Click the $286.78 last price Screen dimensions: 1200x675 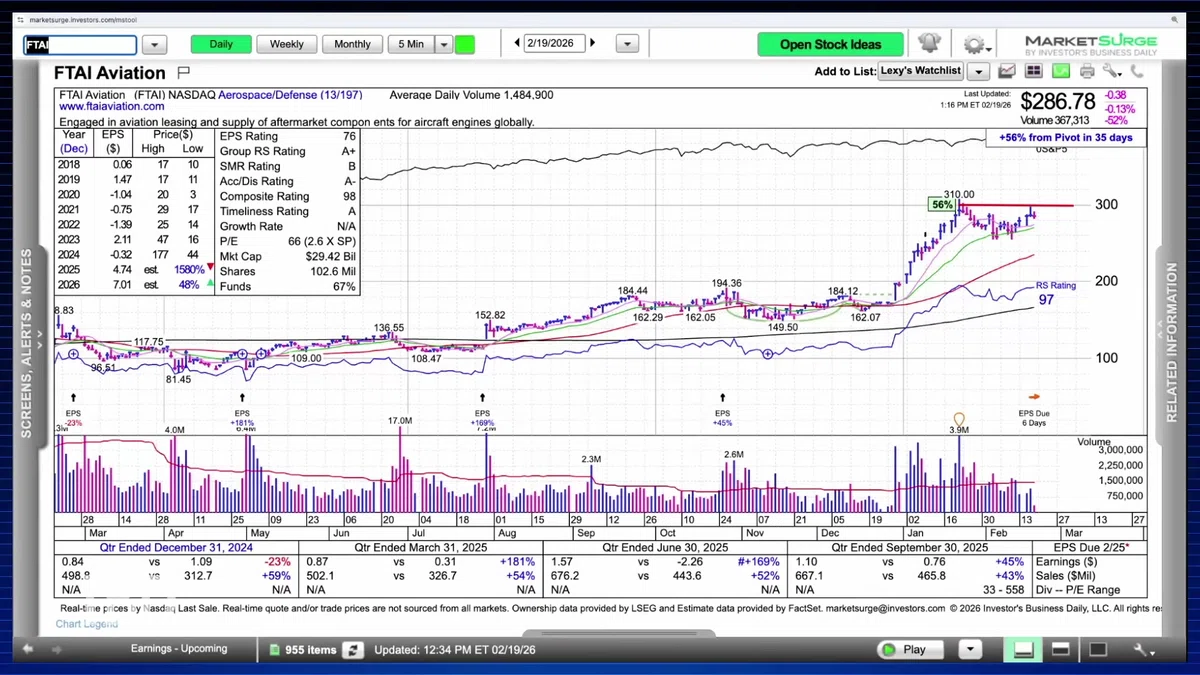click(1059, 101)
